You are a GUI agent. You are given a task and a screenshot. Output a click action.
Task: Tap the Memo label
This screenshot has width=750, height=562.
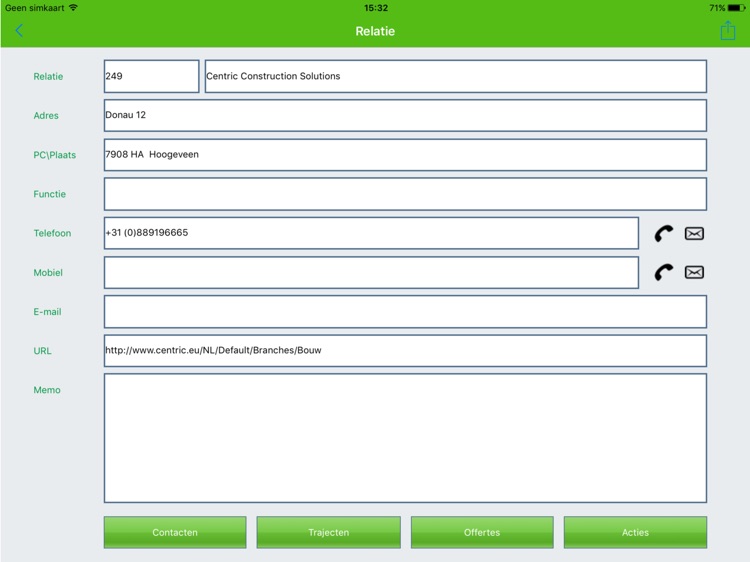[x=47, y=390]
